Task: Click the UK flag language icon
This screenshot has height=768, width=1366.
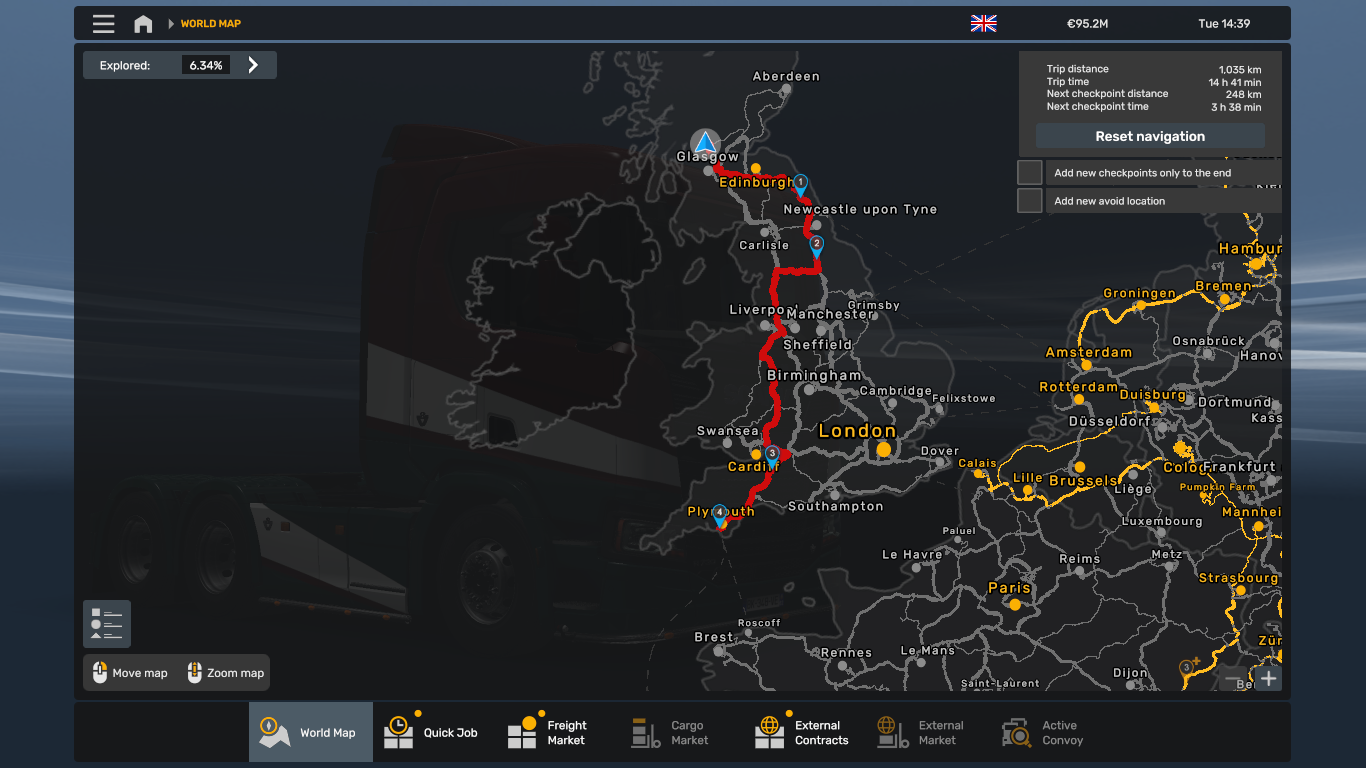Action: coord(983,24)
